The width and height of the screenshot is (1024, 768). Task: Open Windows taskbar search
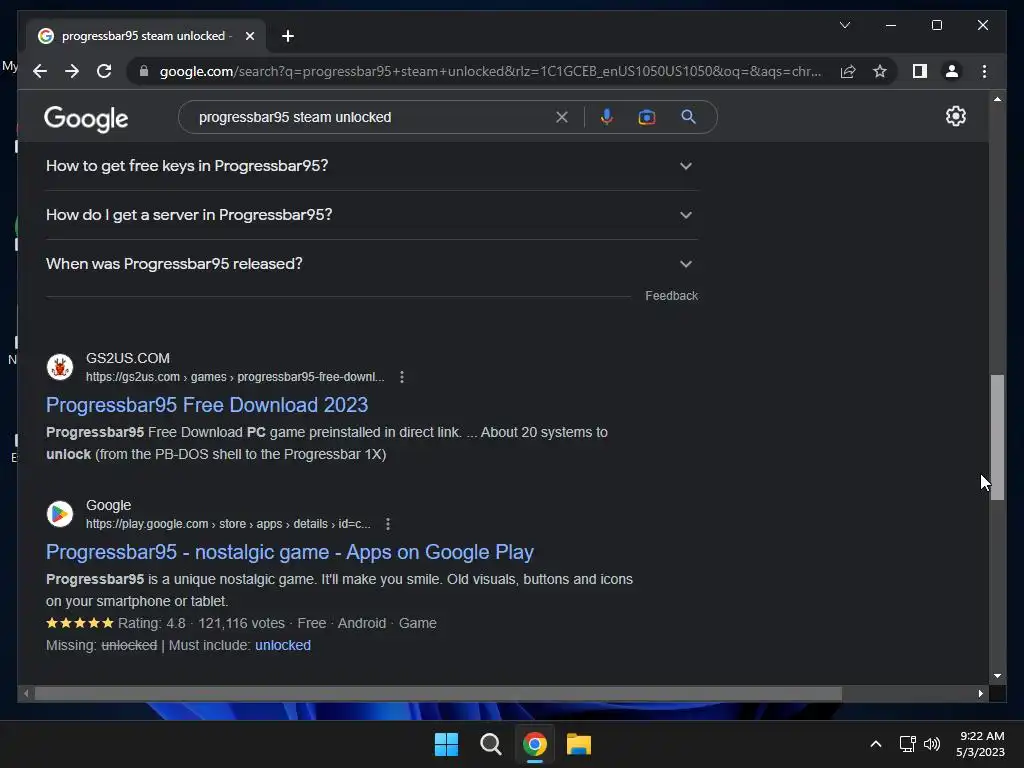point(490,744)
